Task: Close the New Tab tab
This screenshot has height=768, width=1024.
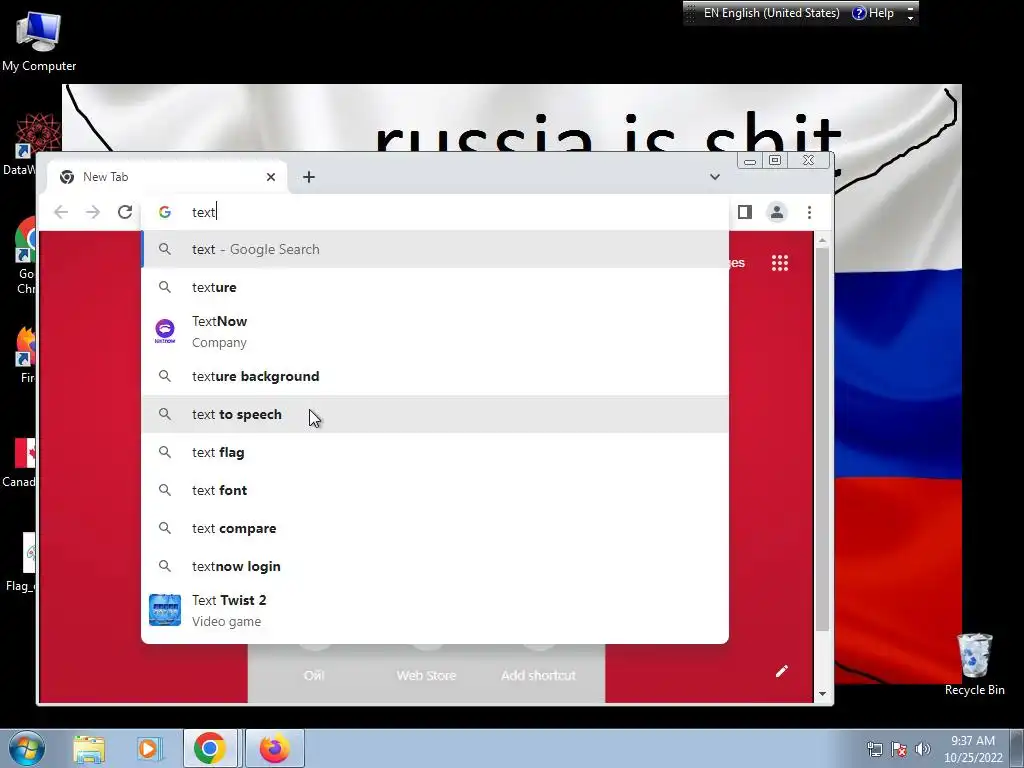Action: (x=271, y=177)
